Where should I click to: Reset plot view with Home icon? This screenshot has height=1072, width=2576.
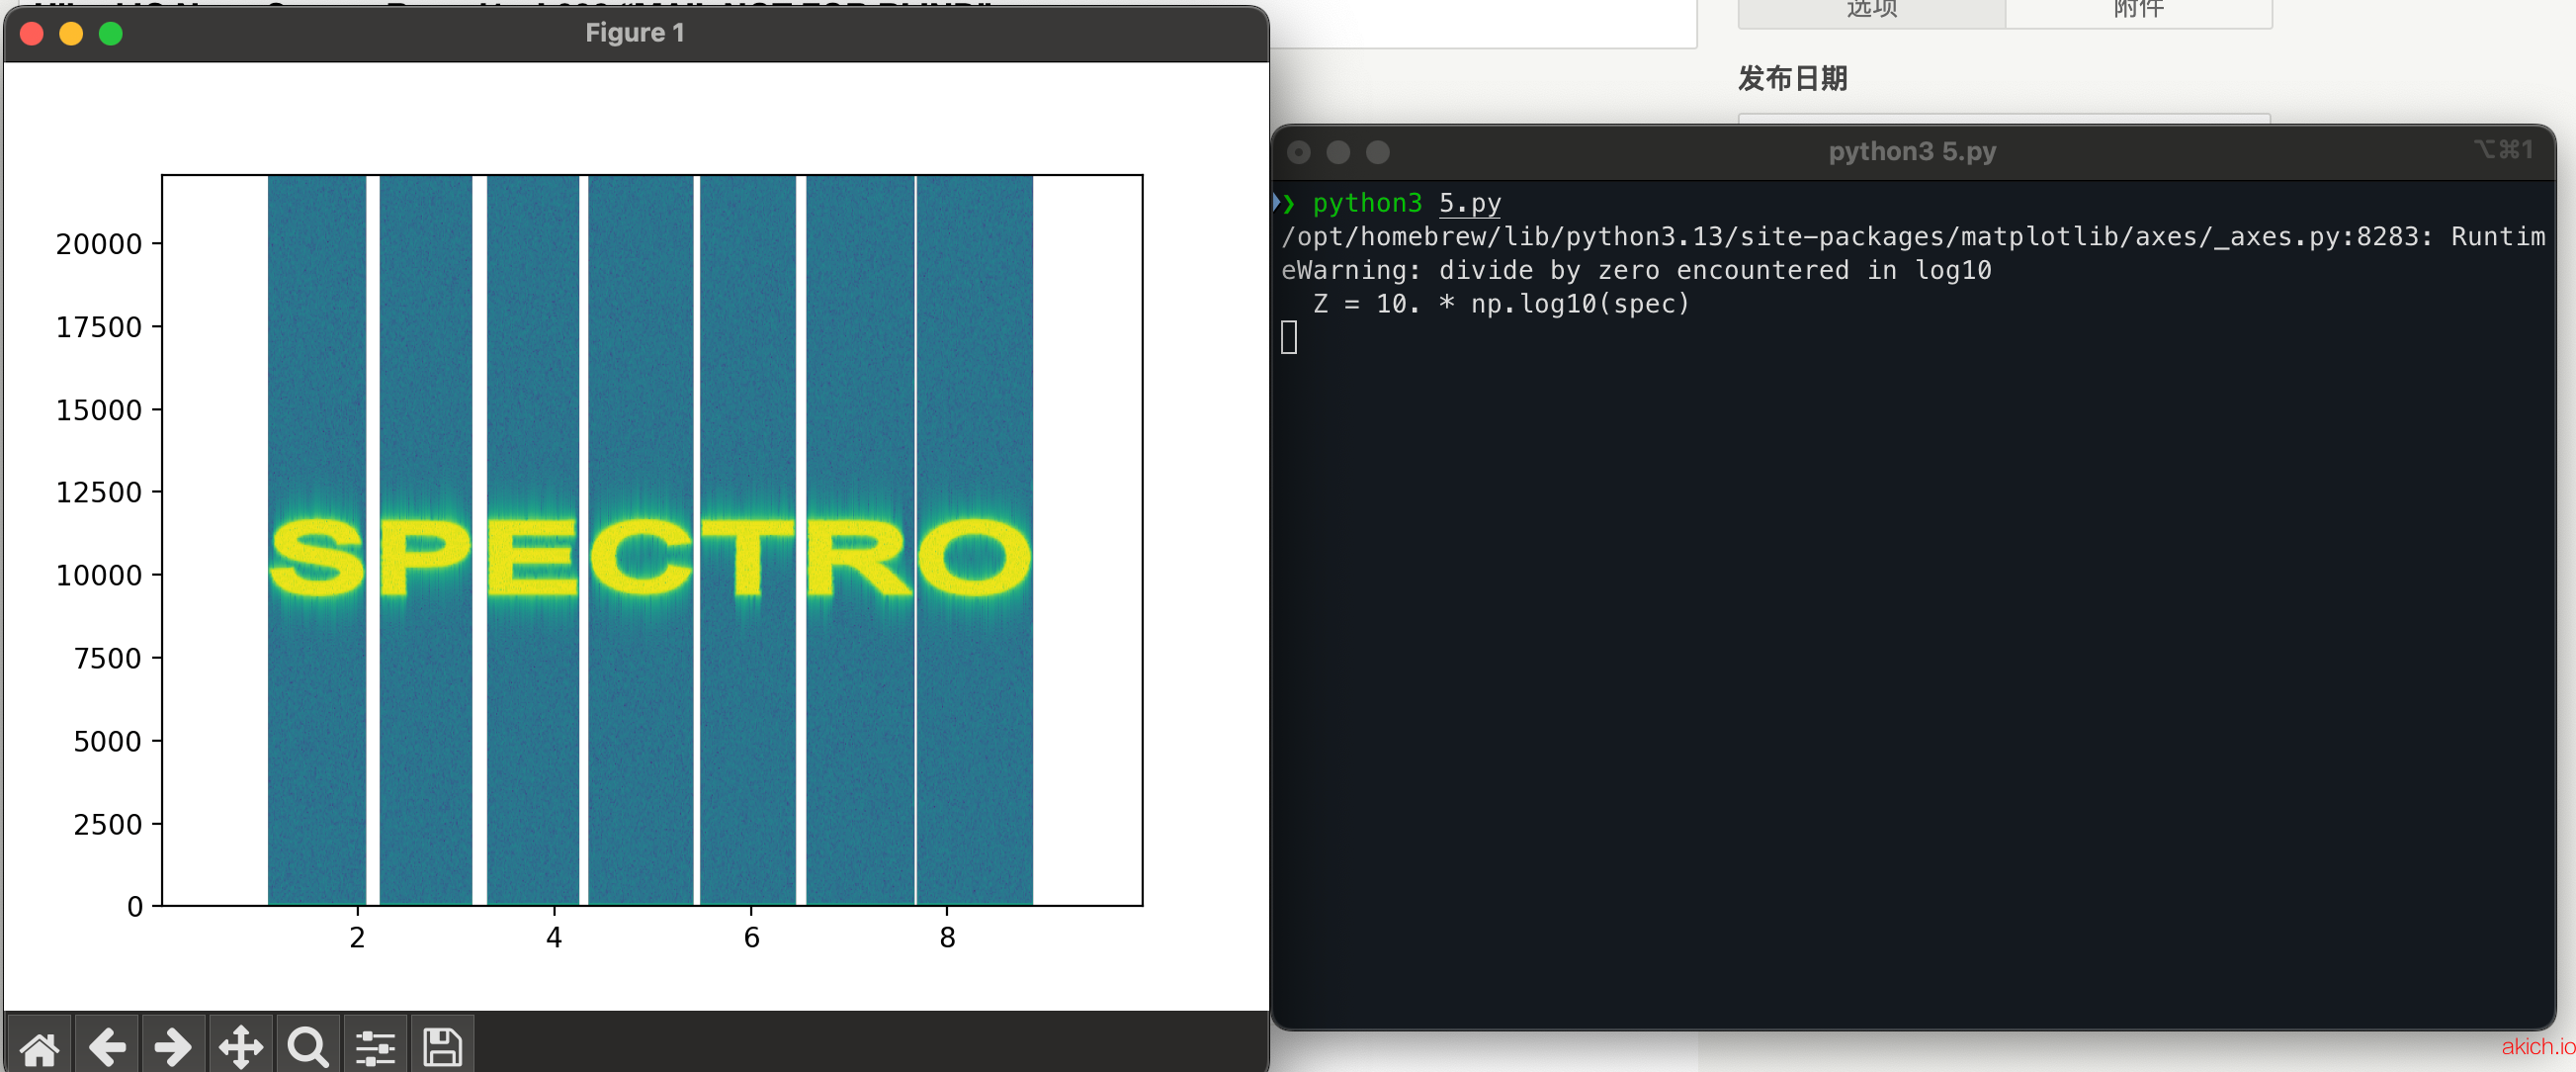[x=39, y=1047]
